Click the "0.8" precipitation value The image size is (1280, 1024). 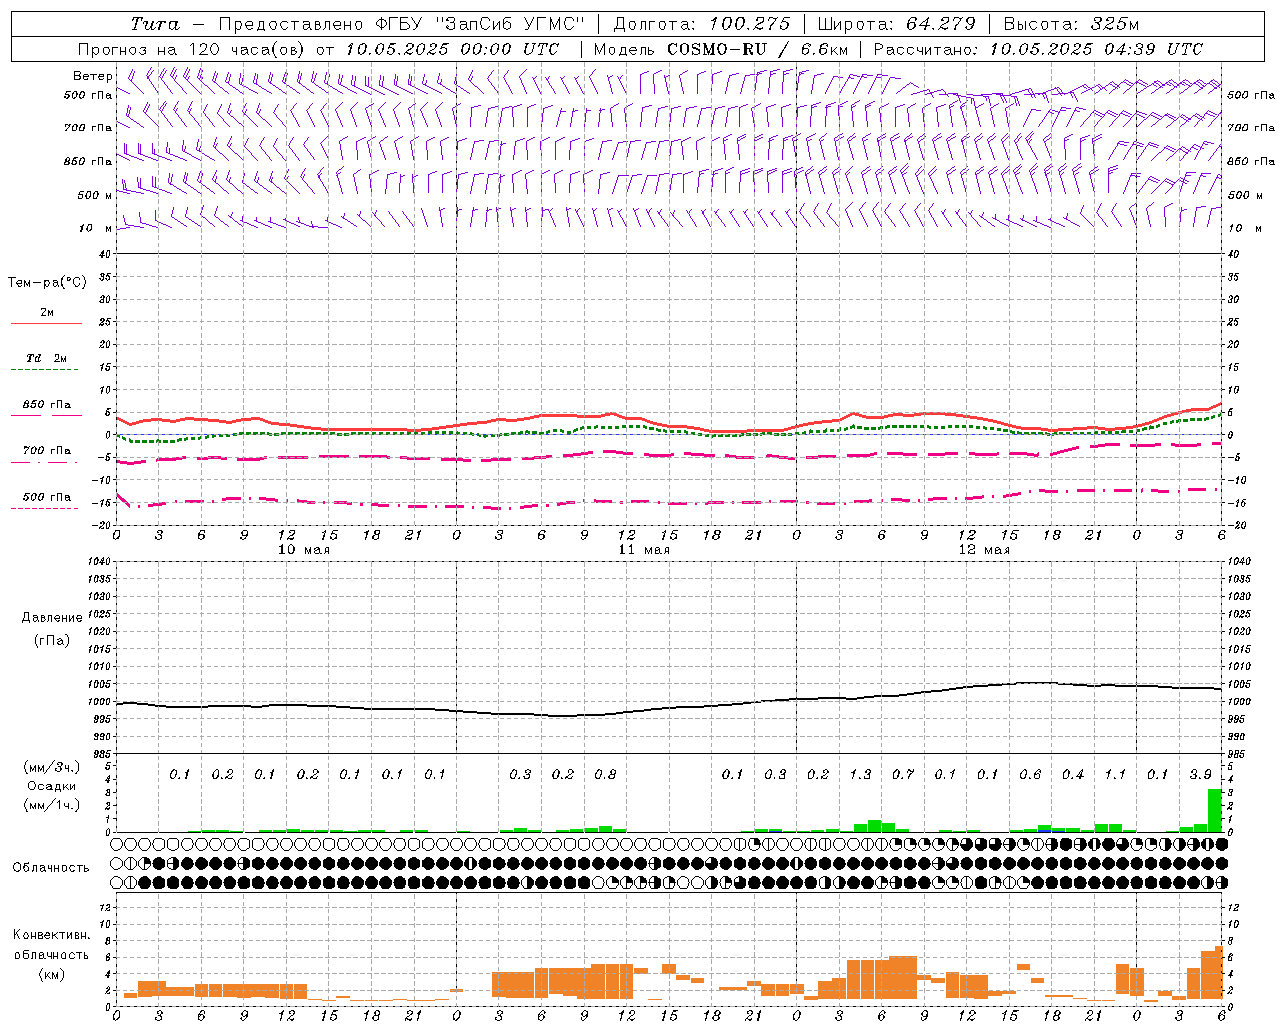605,775
